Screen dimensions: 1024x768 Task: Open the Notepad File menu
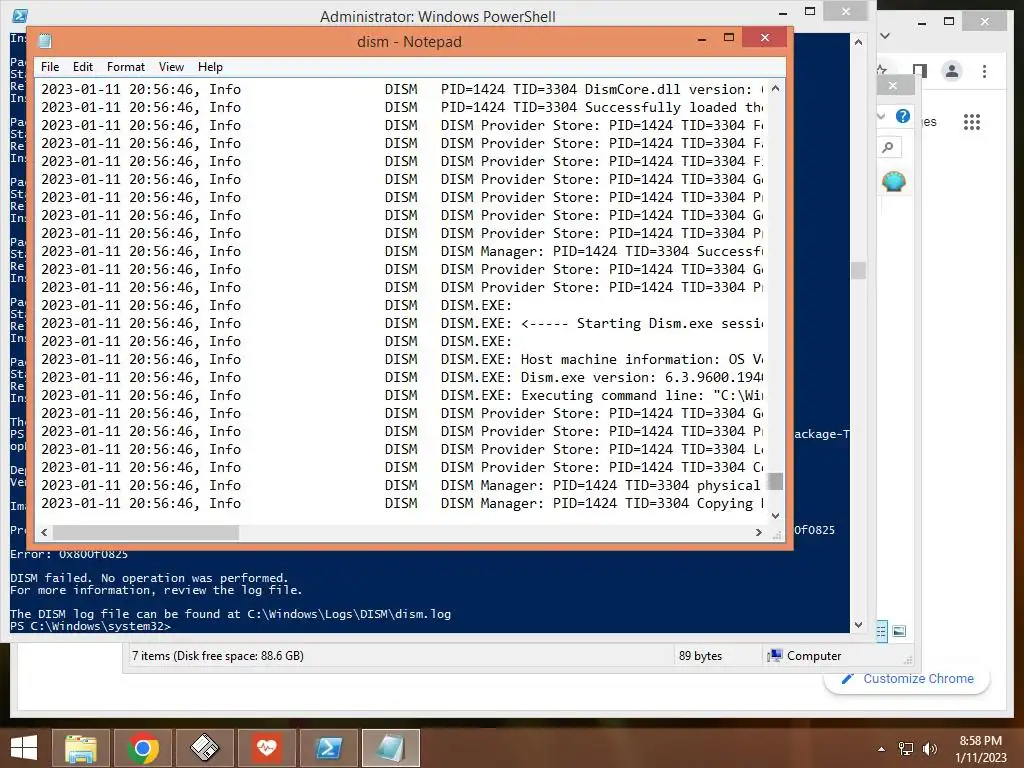[x=50, y=67]
